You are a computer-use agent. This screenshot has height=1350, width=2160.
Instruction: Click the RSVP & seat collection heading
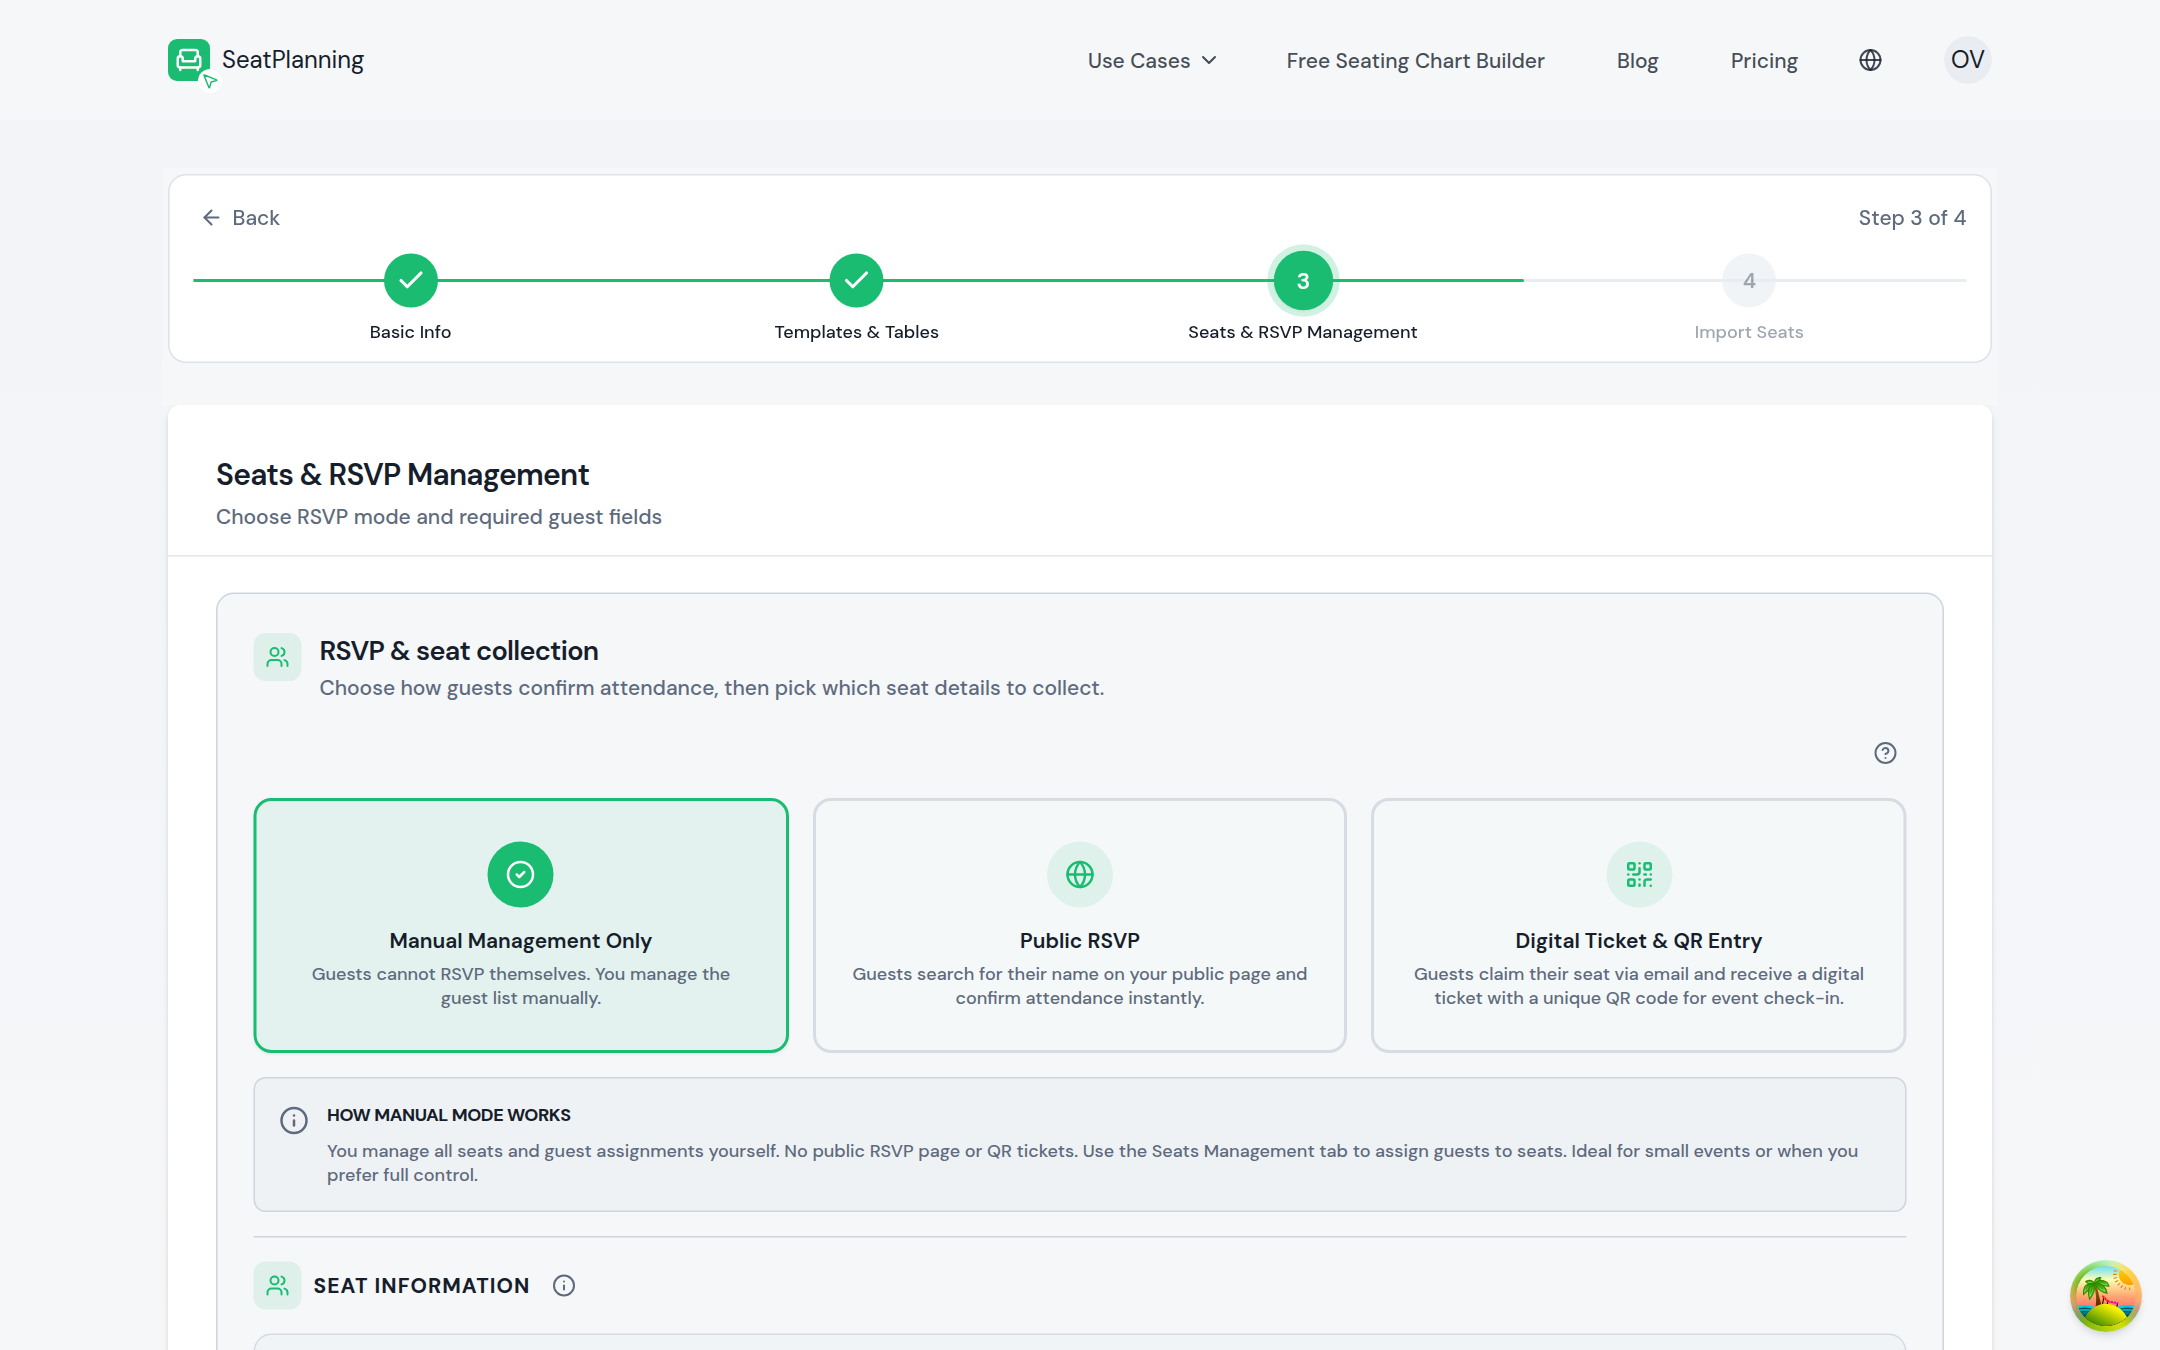point(459,651)
